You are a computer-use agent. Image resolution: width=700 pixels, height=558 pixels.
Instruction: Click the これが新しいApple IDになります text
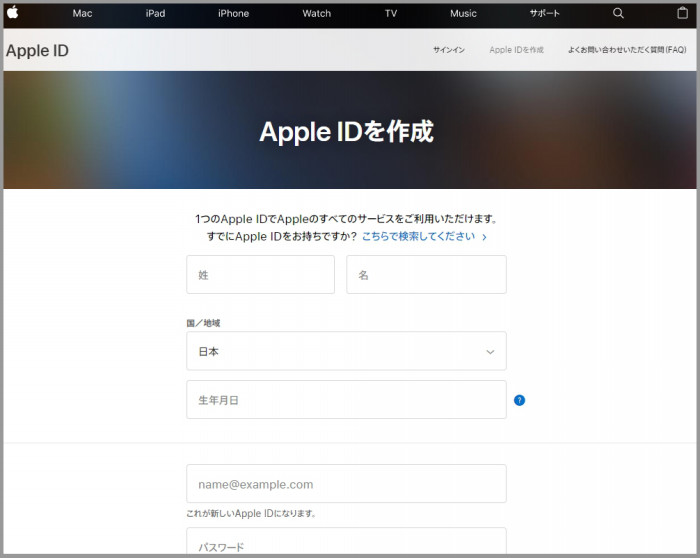click(x=251, y=513)
